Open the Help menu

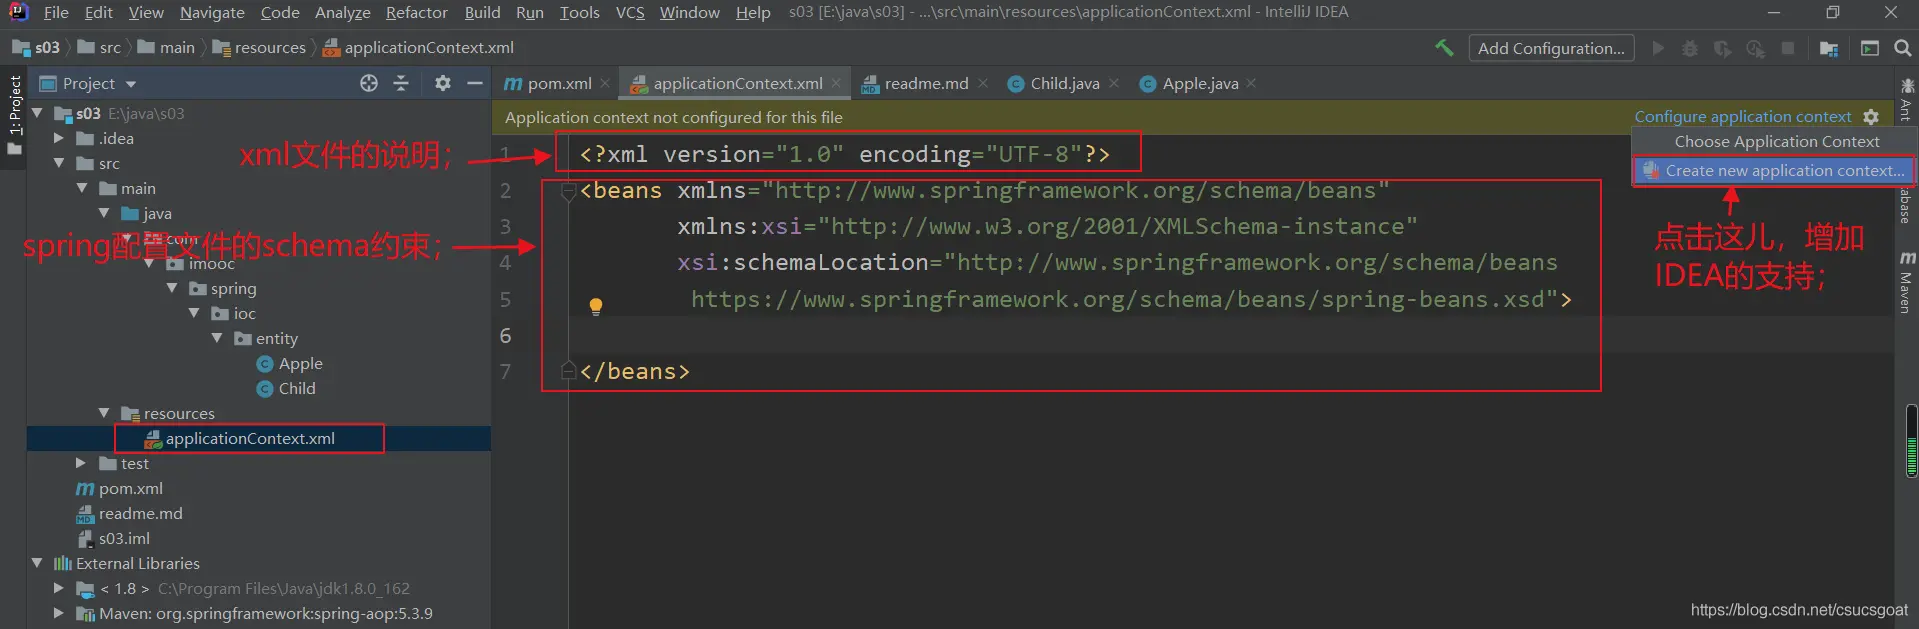tap(753, 12)
